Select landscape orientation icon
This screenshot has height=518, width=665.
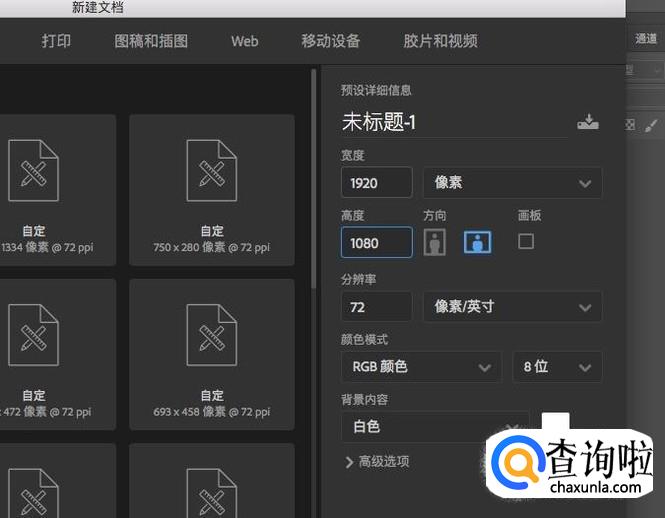click(478, 242)
